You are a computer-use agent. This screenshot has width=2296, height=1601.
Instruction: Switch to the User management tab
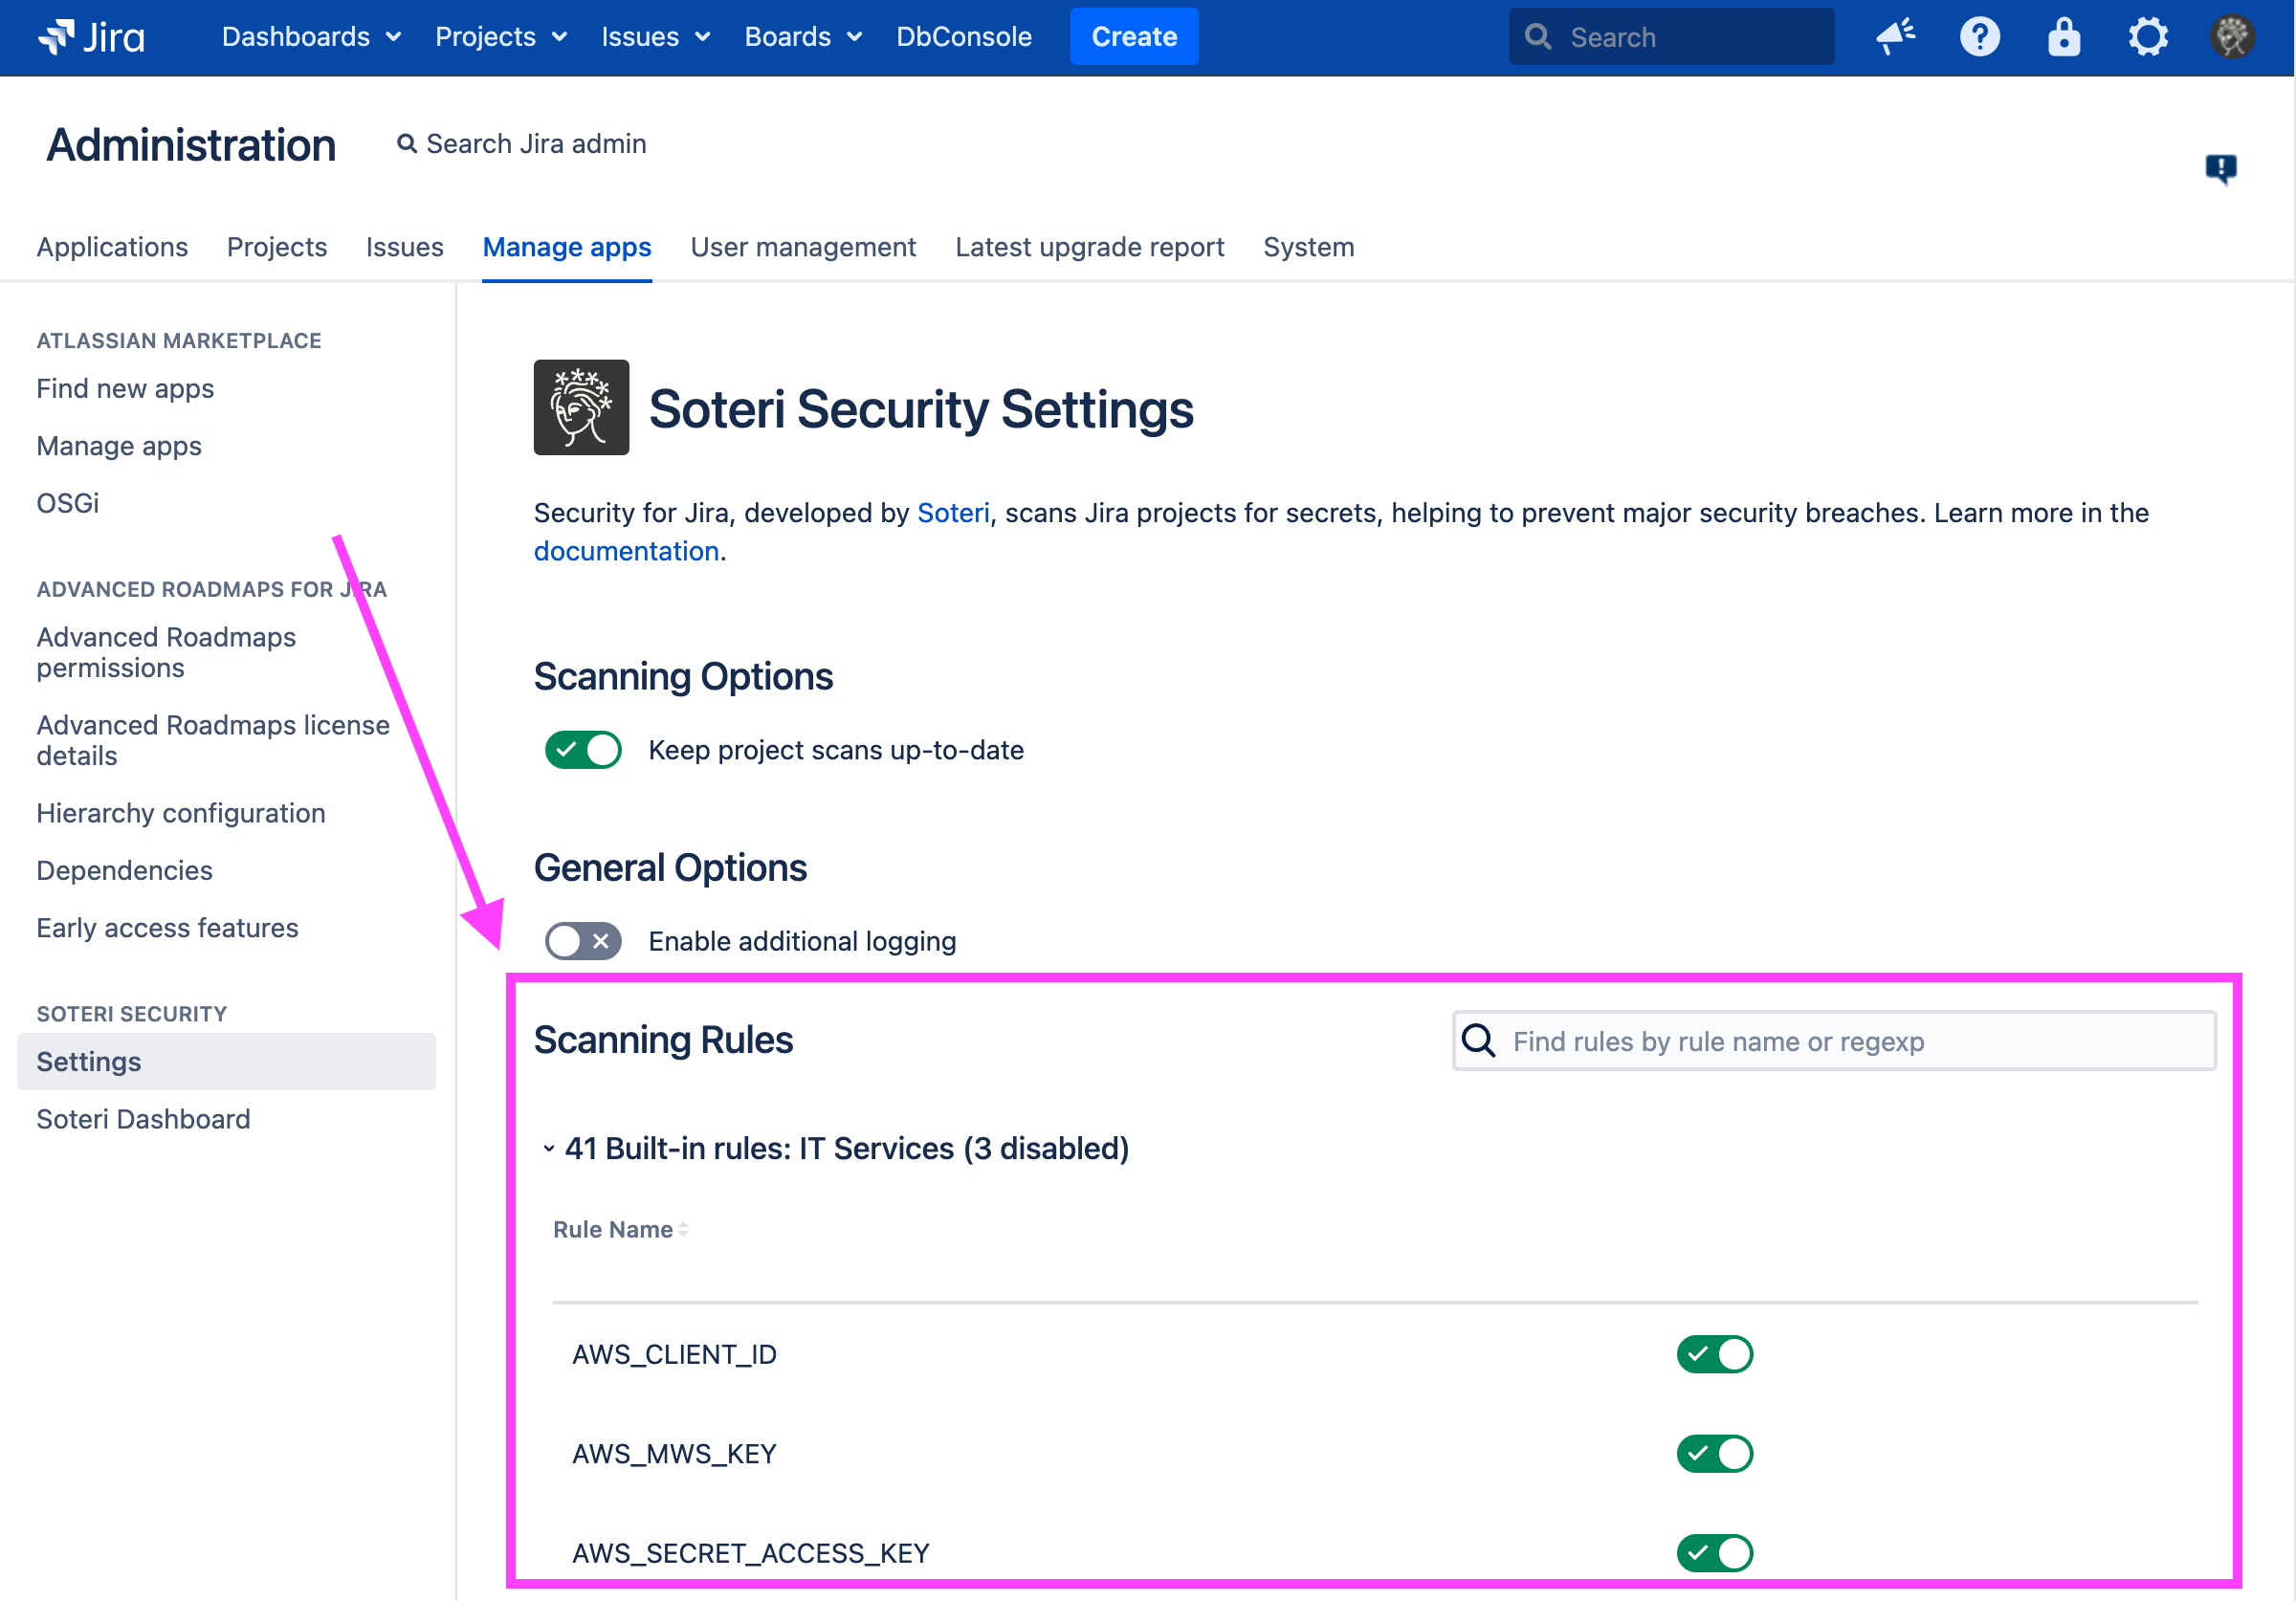tap(802, 247)
